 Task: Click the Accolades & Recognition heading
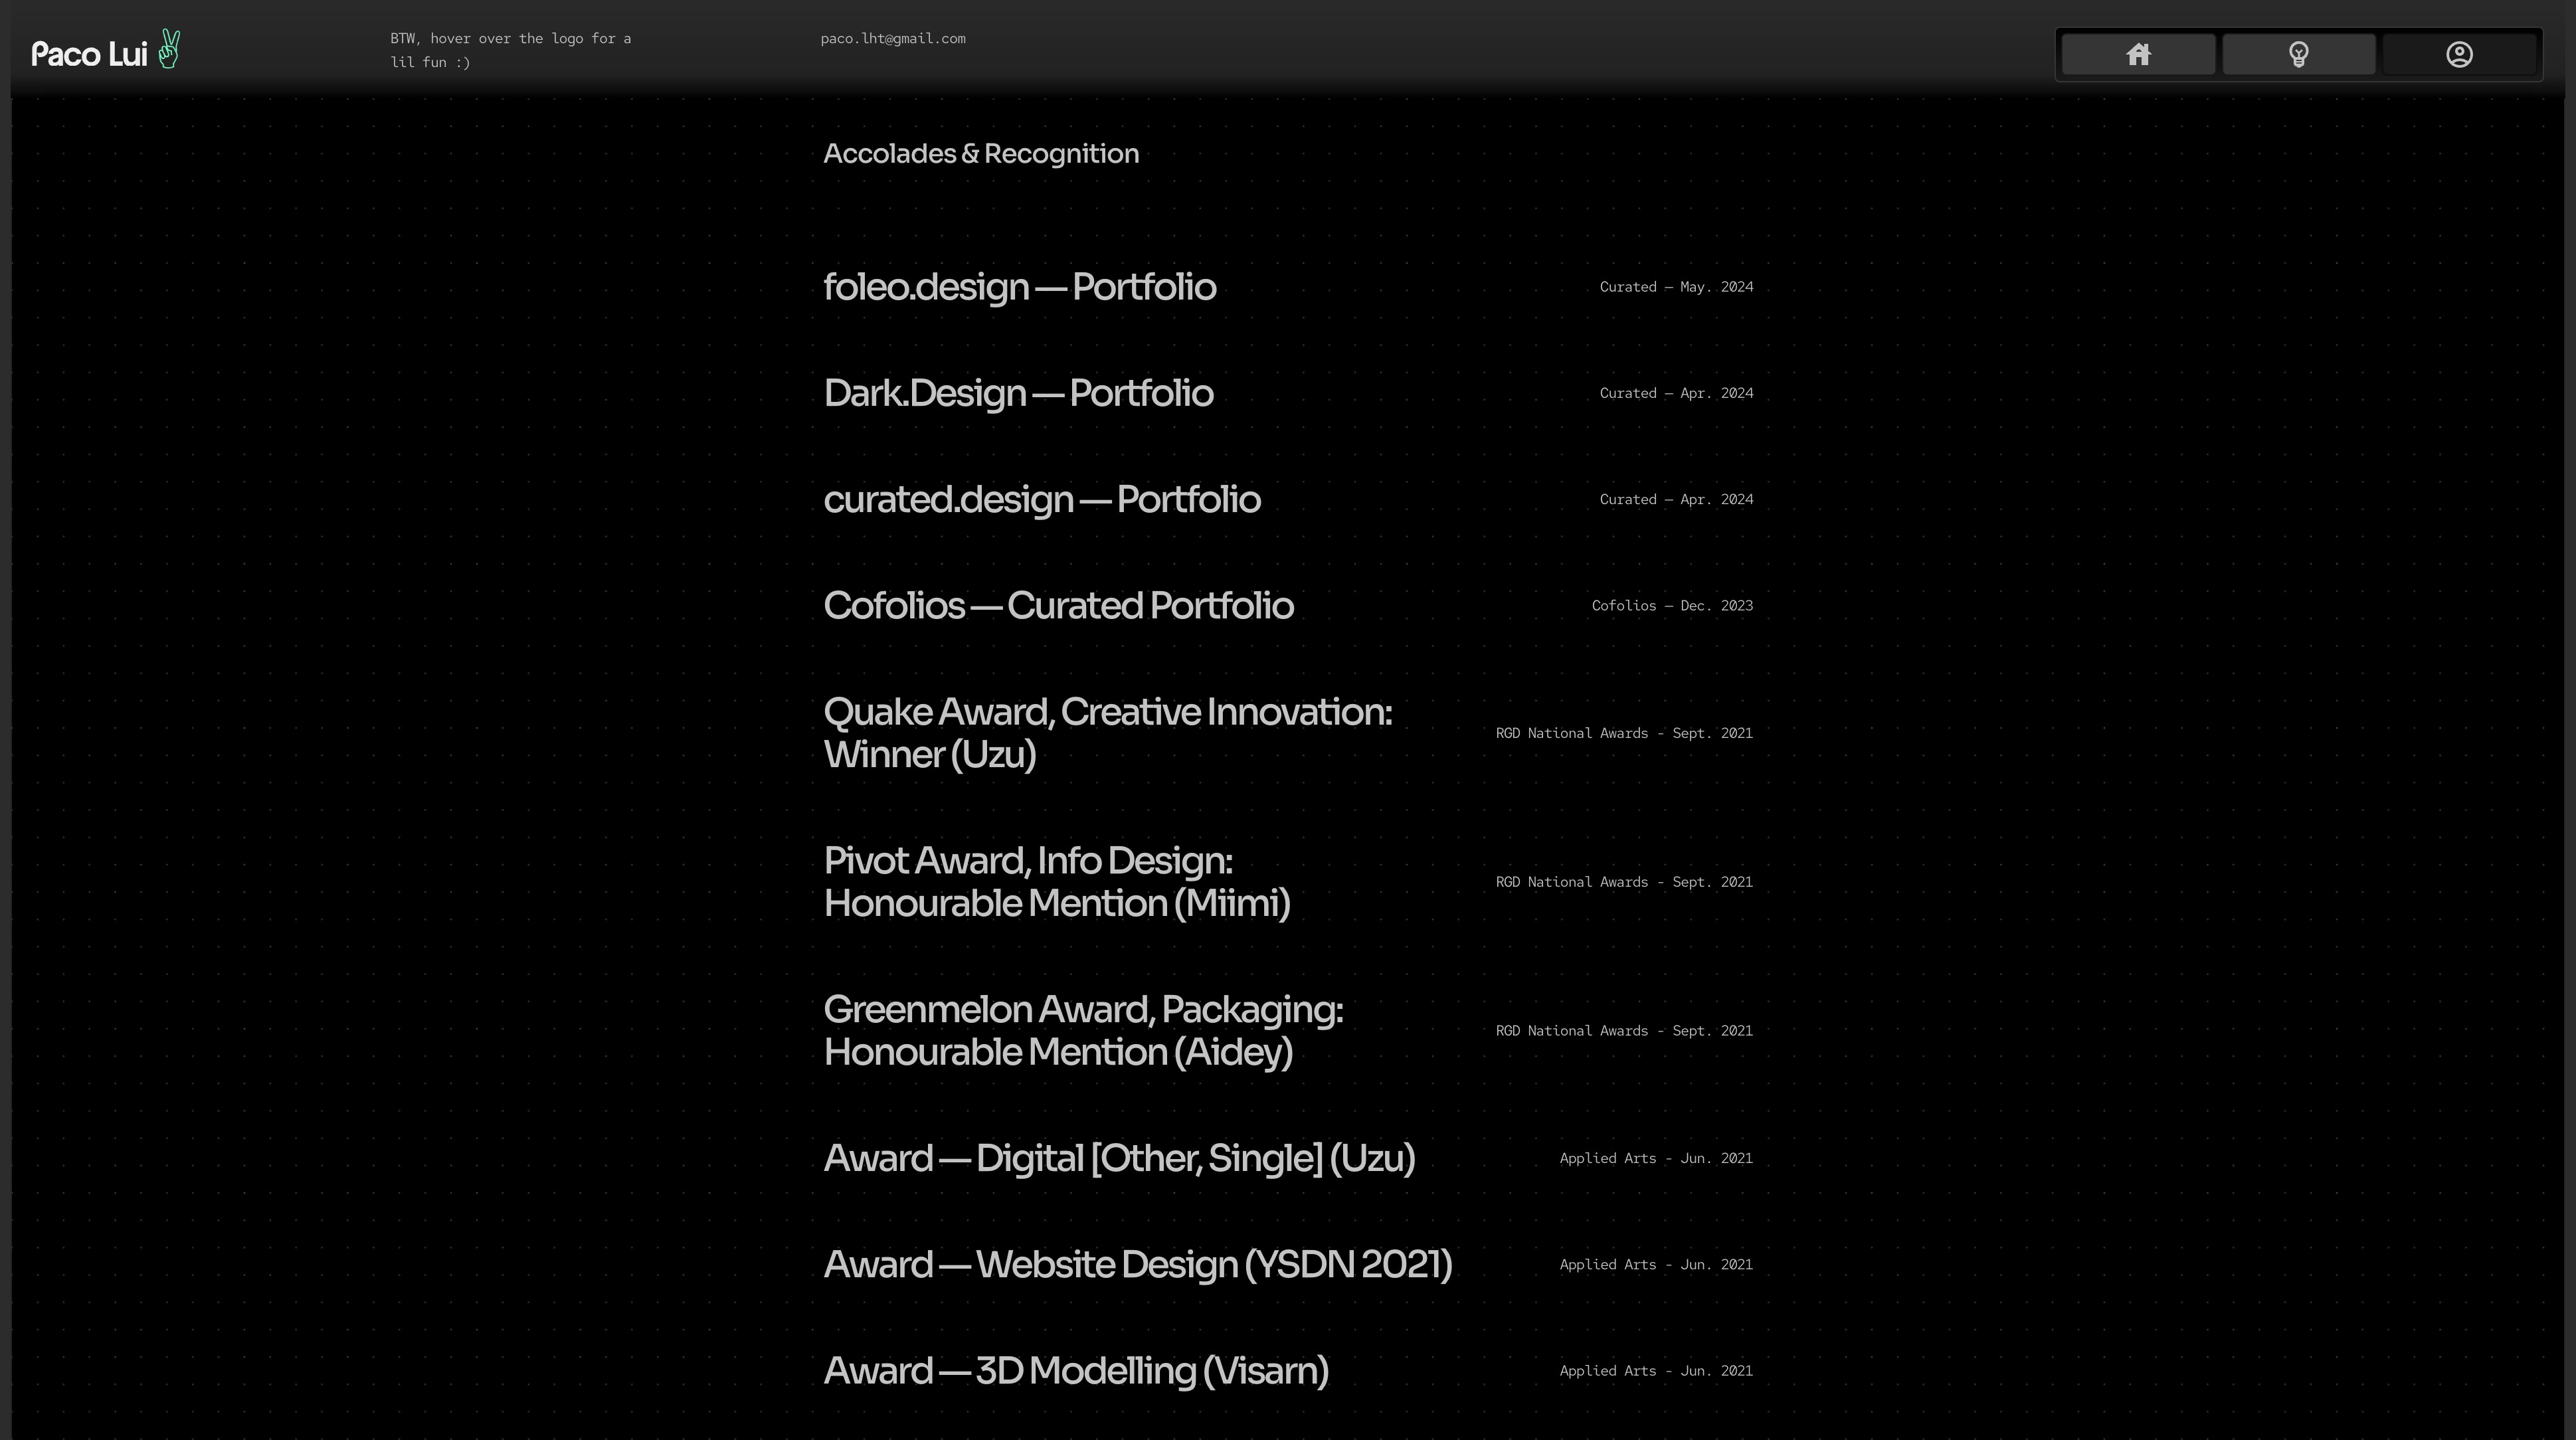tap(981, 153)
